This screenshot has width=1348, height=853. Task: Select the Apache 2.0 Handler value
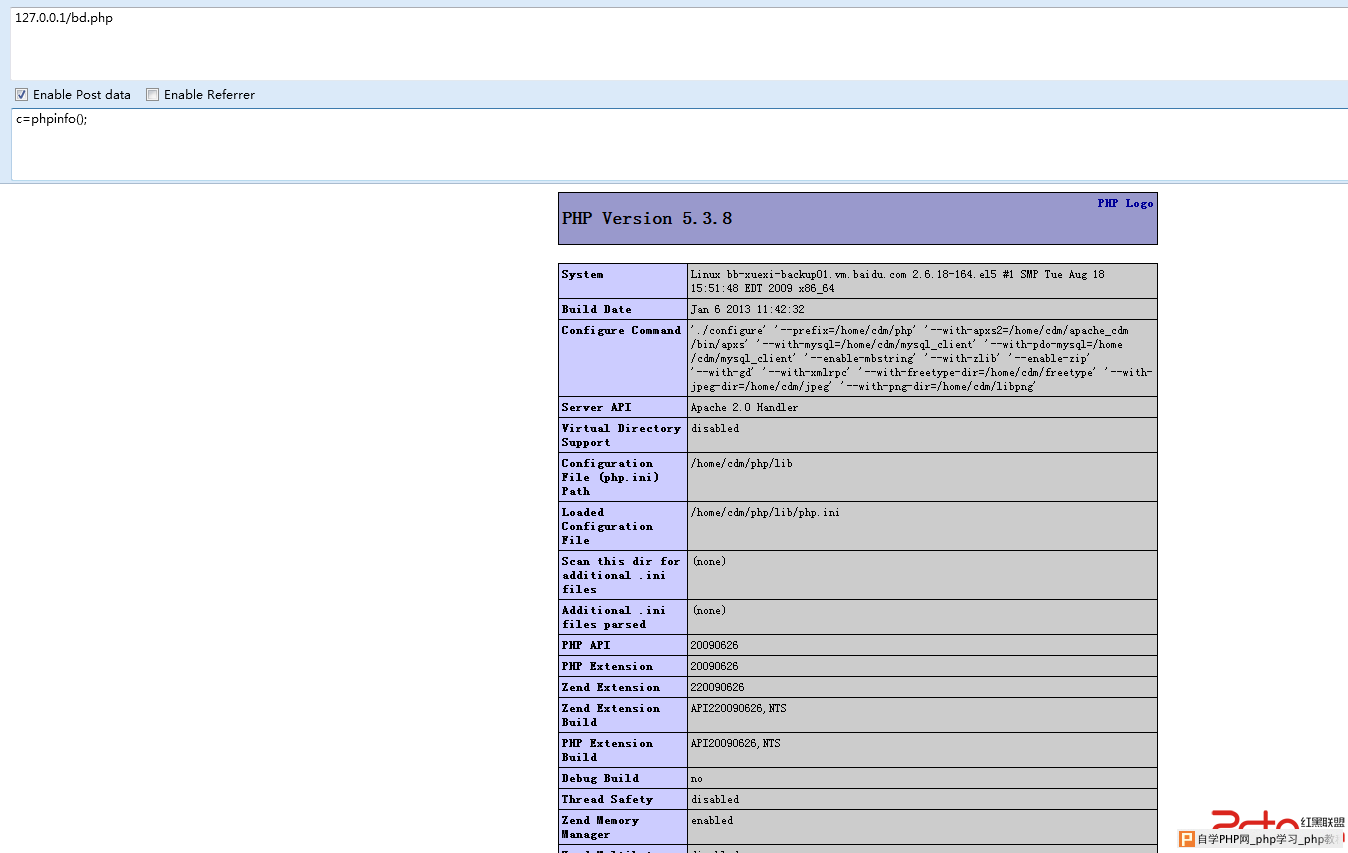(745, 407)
